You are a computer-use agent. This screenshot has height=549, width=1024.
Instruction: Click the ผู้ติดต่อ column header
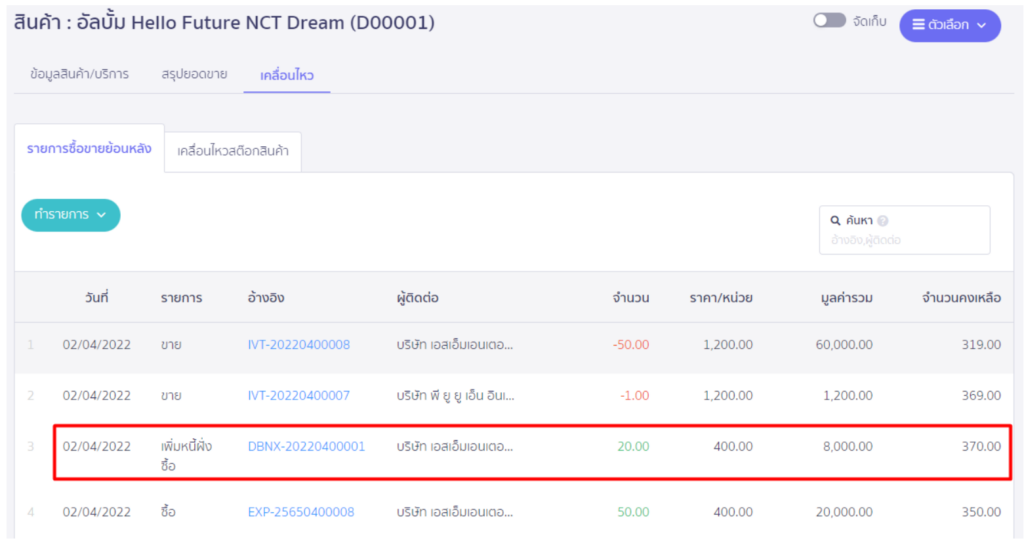coord(417,298)
